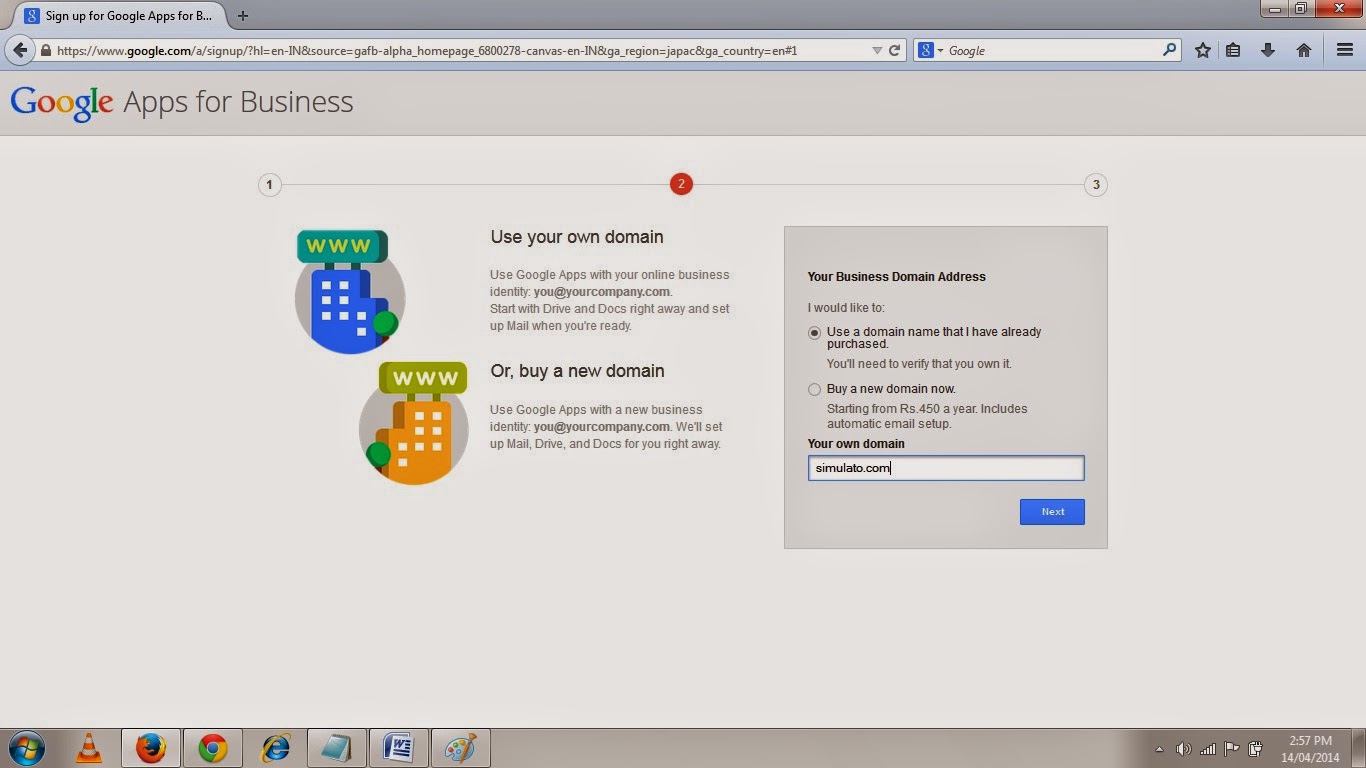Open the Windows Start button
Image resolution: width=1366 pixels, height=768 pixels.
27,748
